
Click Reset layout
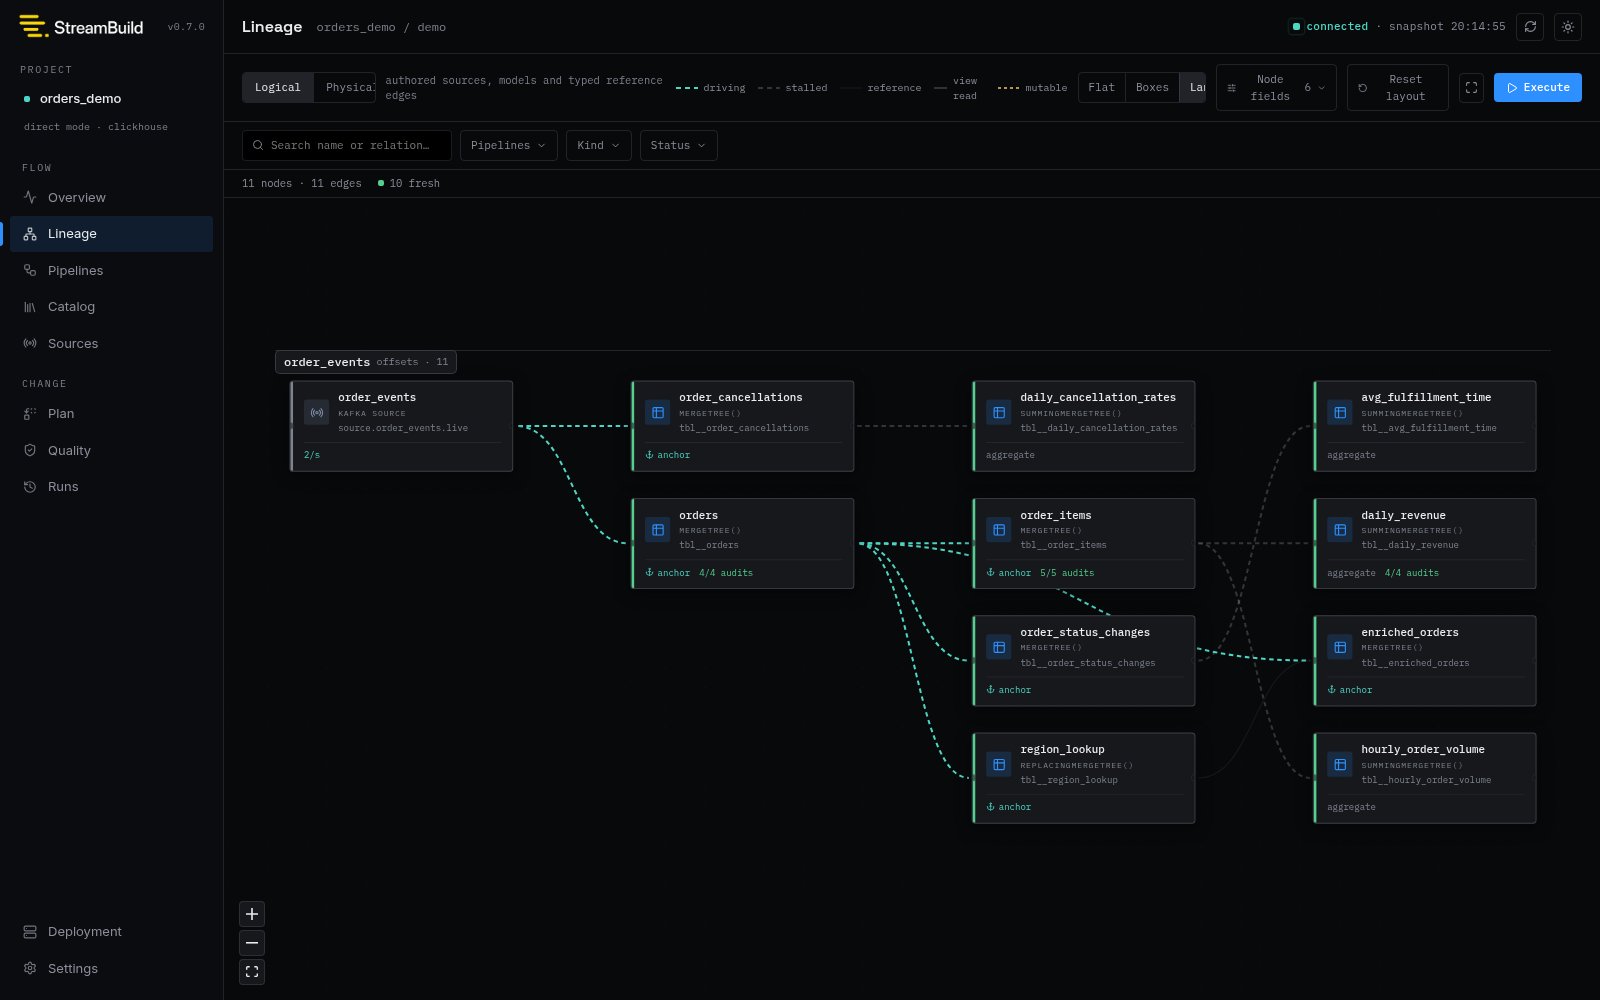tap(1397, 88)
